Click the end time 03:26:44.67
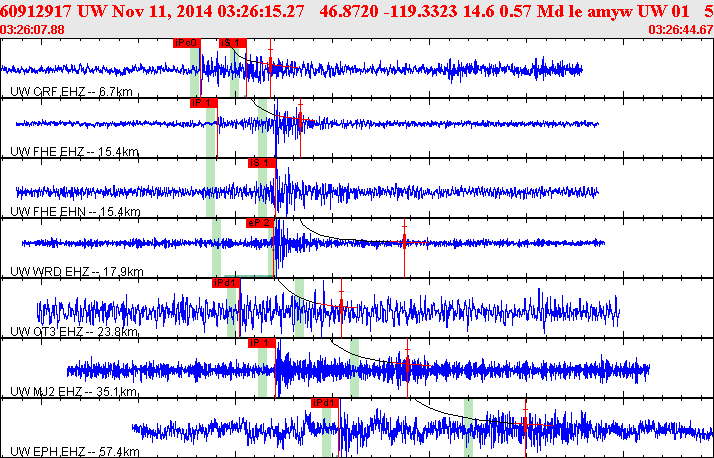Screen dimensions: 714x458 (681, 30)
